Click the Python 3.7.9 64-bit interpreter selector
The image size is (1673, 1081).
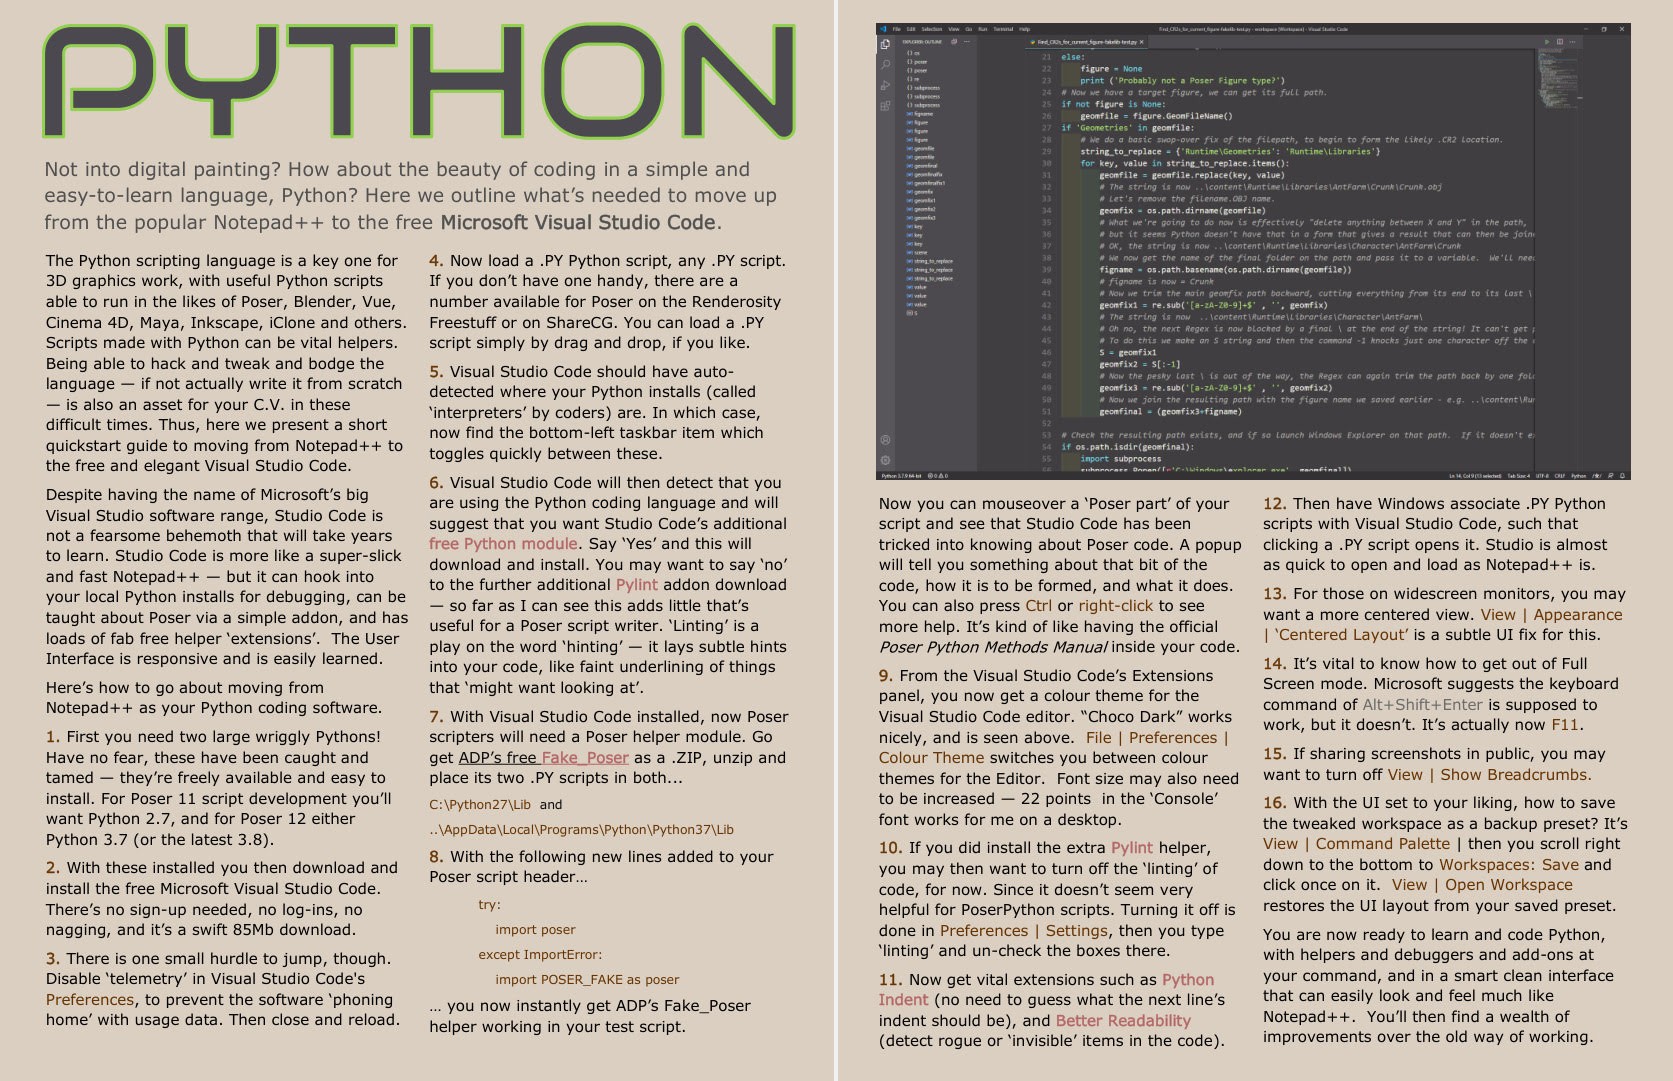click(903, 475)
